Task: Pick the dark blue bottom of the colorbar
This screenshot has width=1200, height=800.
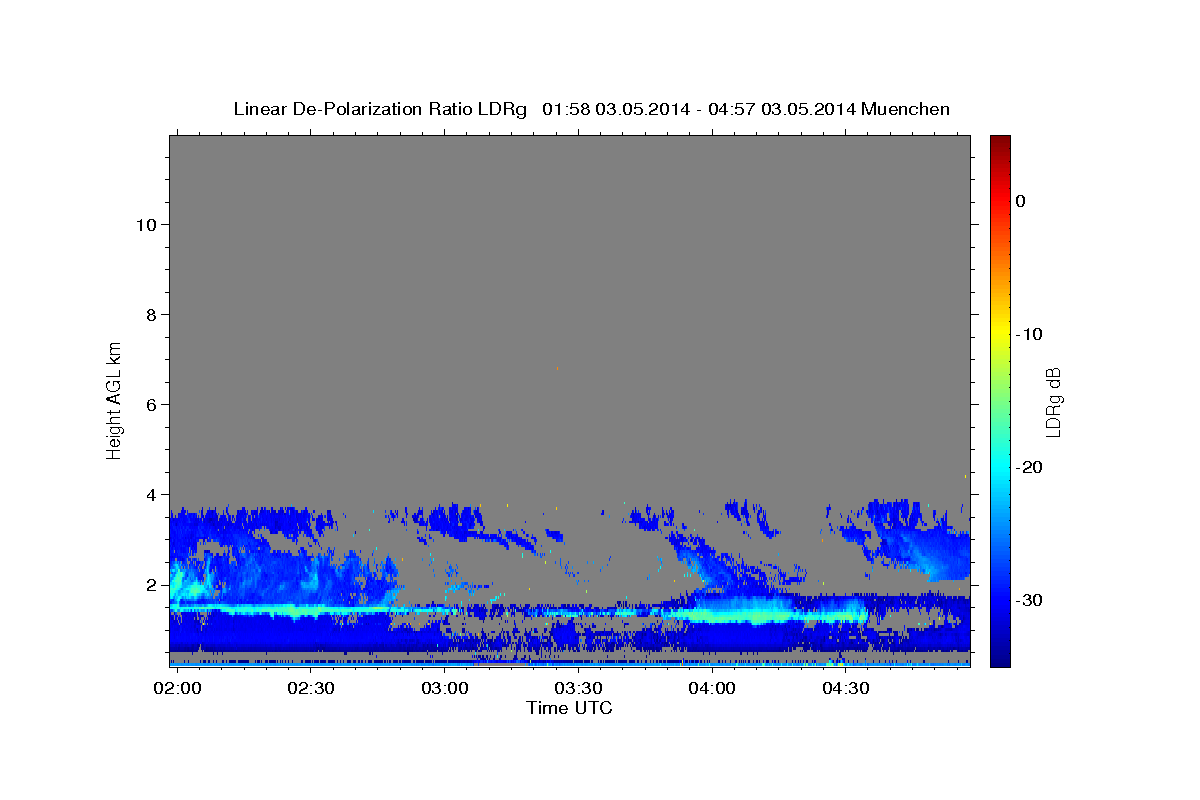Action: (1000, 658)
